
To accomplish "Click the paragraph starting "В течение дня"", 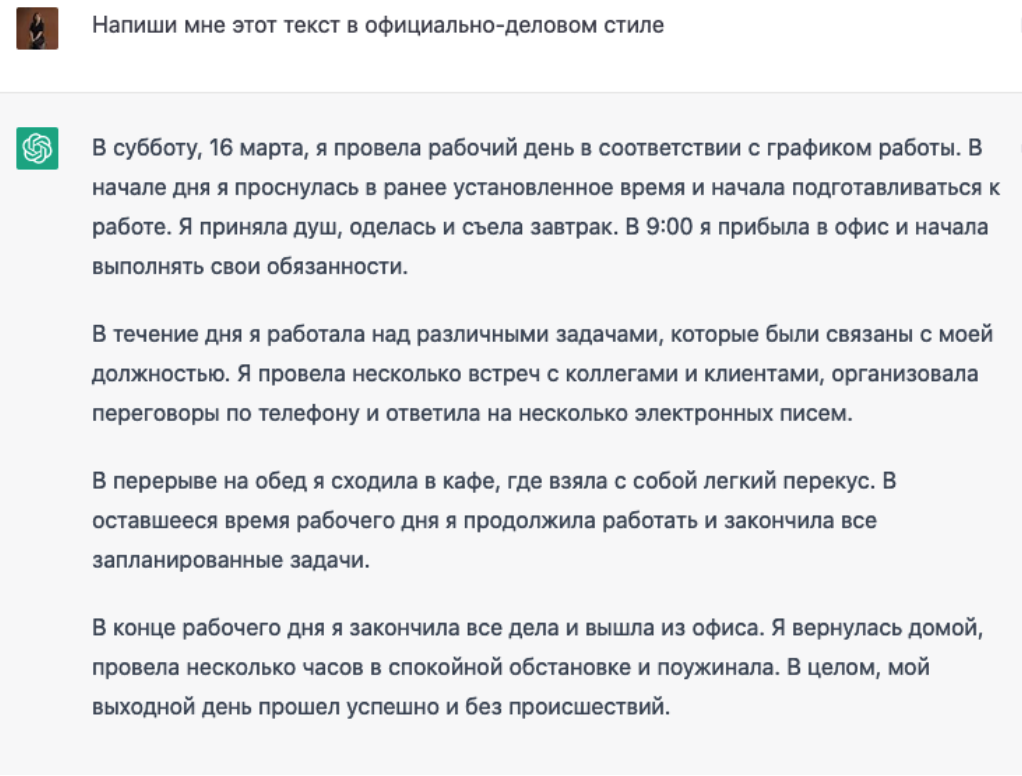I will coord(540,373).
